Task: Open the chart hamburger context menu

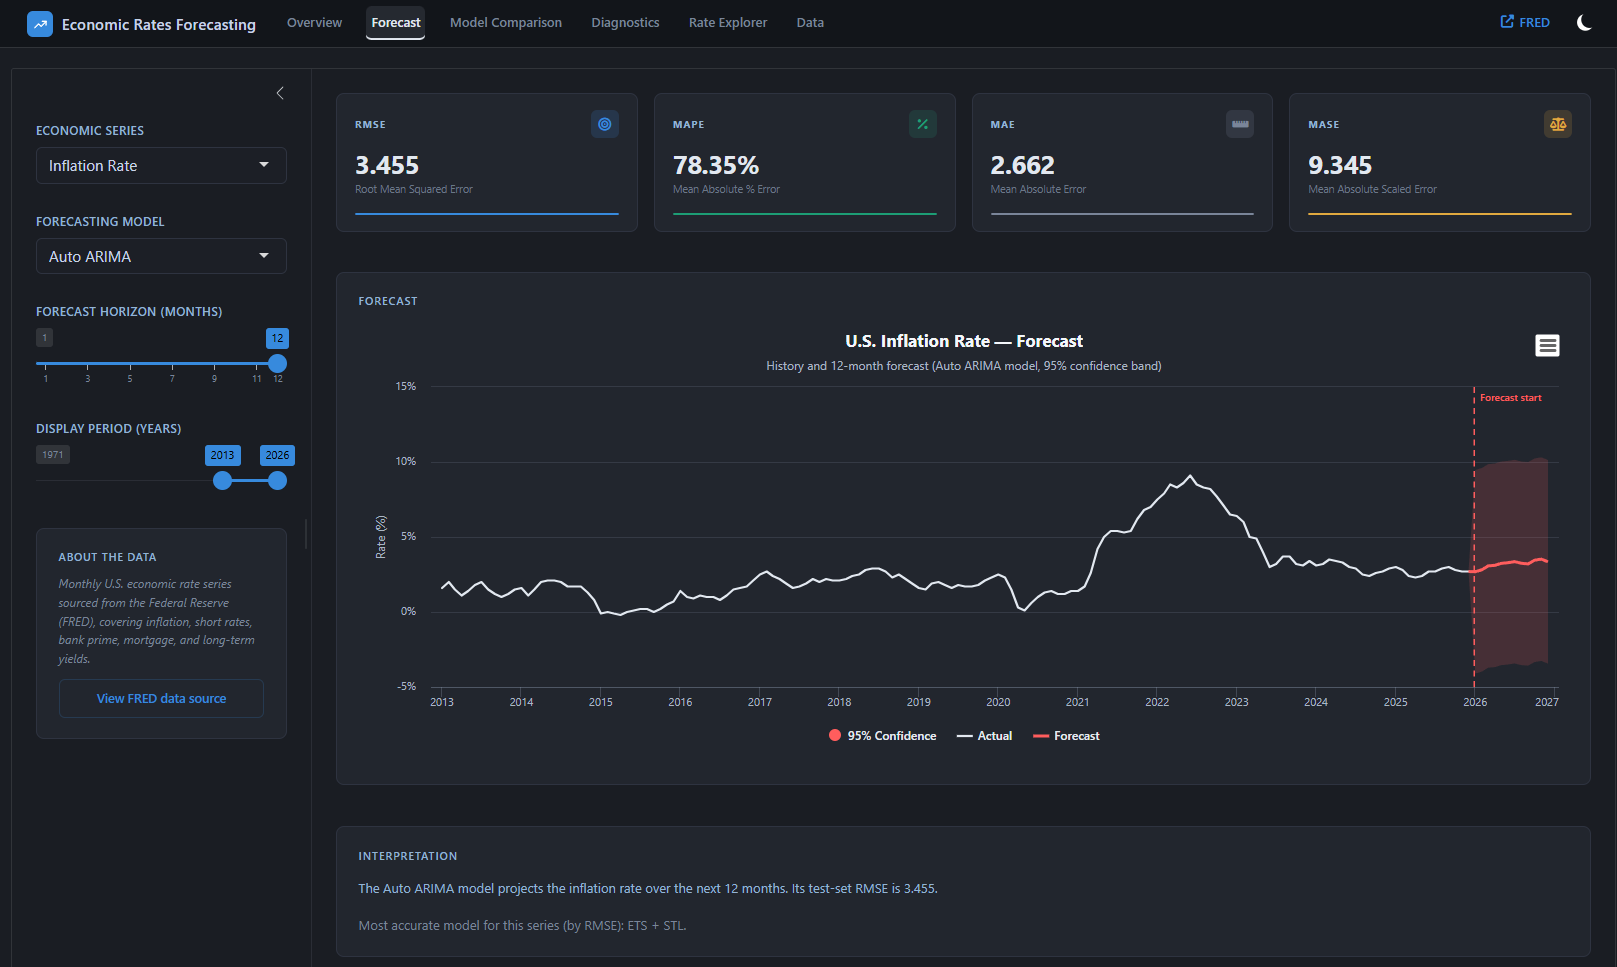Action: (1547, 345)
